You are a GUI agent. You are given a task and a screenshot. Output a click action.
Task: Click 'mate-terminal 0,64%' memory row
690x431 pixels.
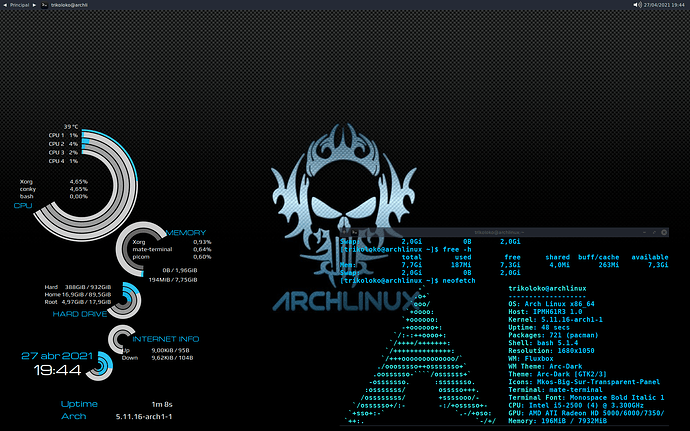point(172,249)
